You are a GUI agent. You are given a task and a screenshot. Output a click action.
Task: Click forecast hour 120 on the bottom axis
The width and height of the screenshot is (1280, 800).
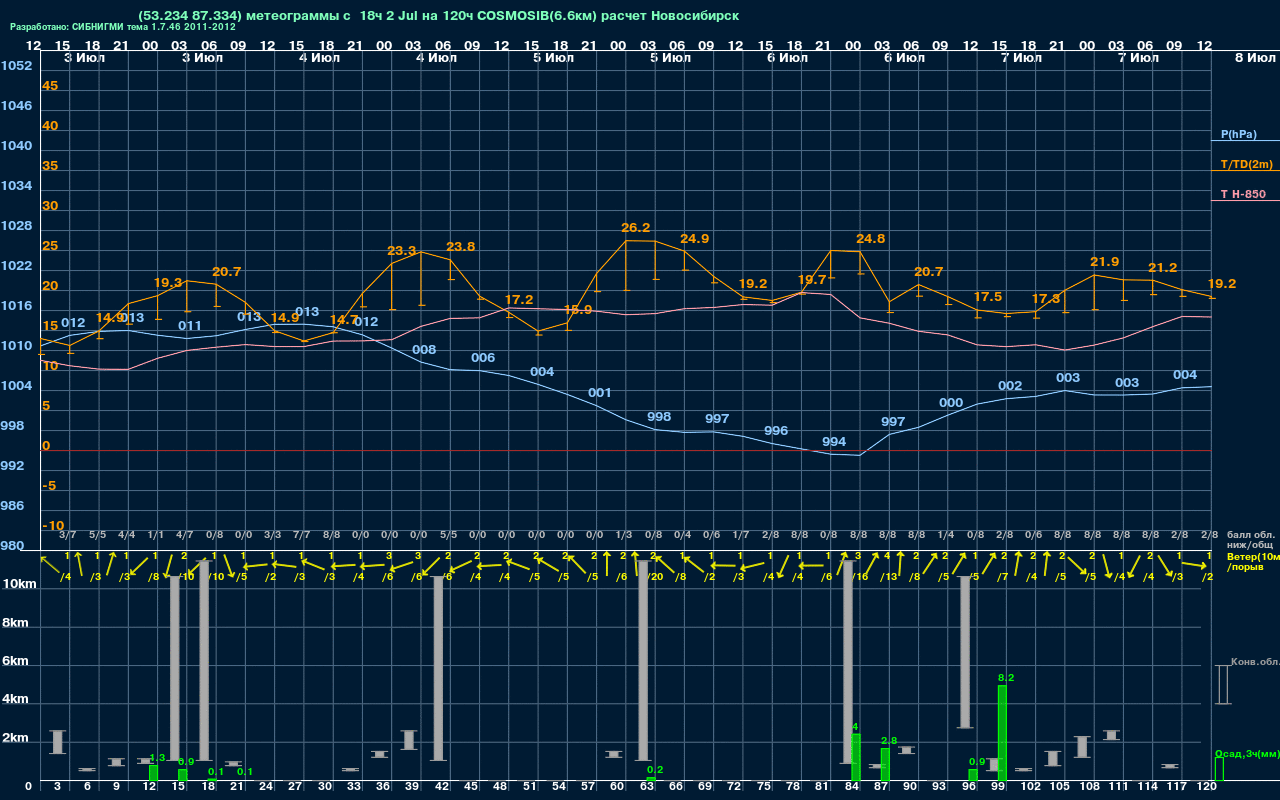click(x=1207, y=787)
